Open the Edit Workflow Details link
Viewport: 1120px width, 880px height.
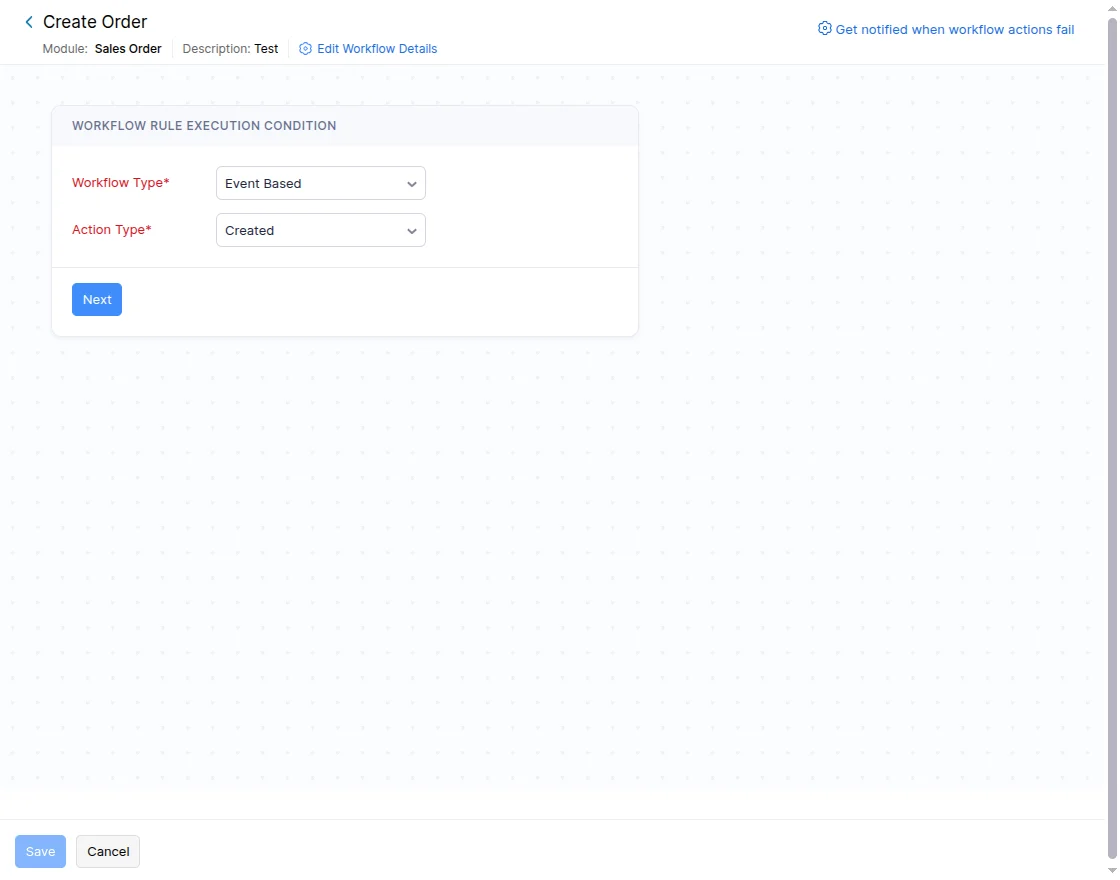point(377,49)
